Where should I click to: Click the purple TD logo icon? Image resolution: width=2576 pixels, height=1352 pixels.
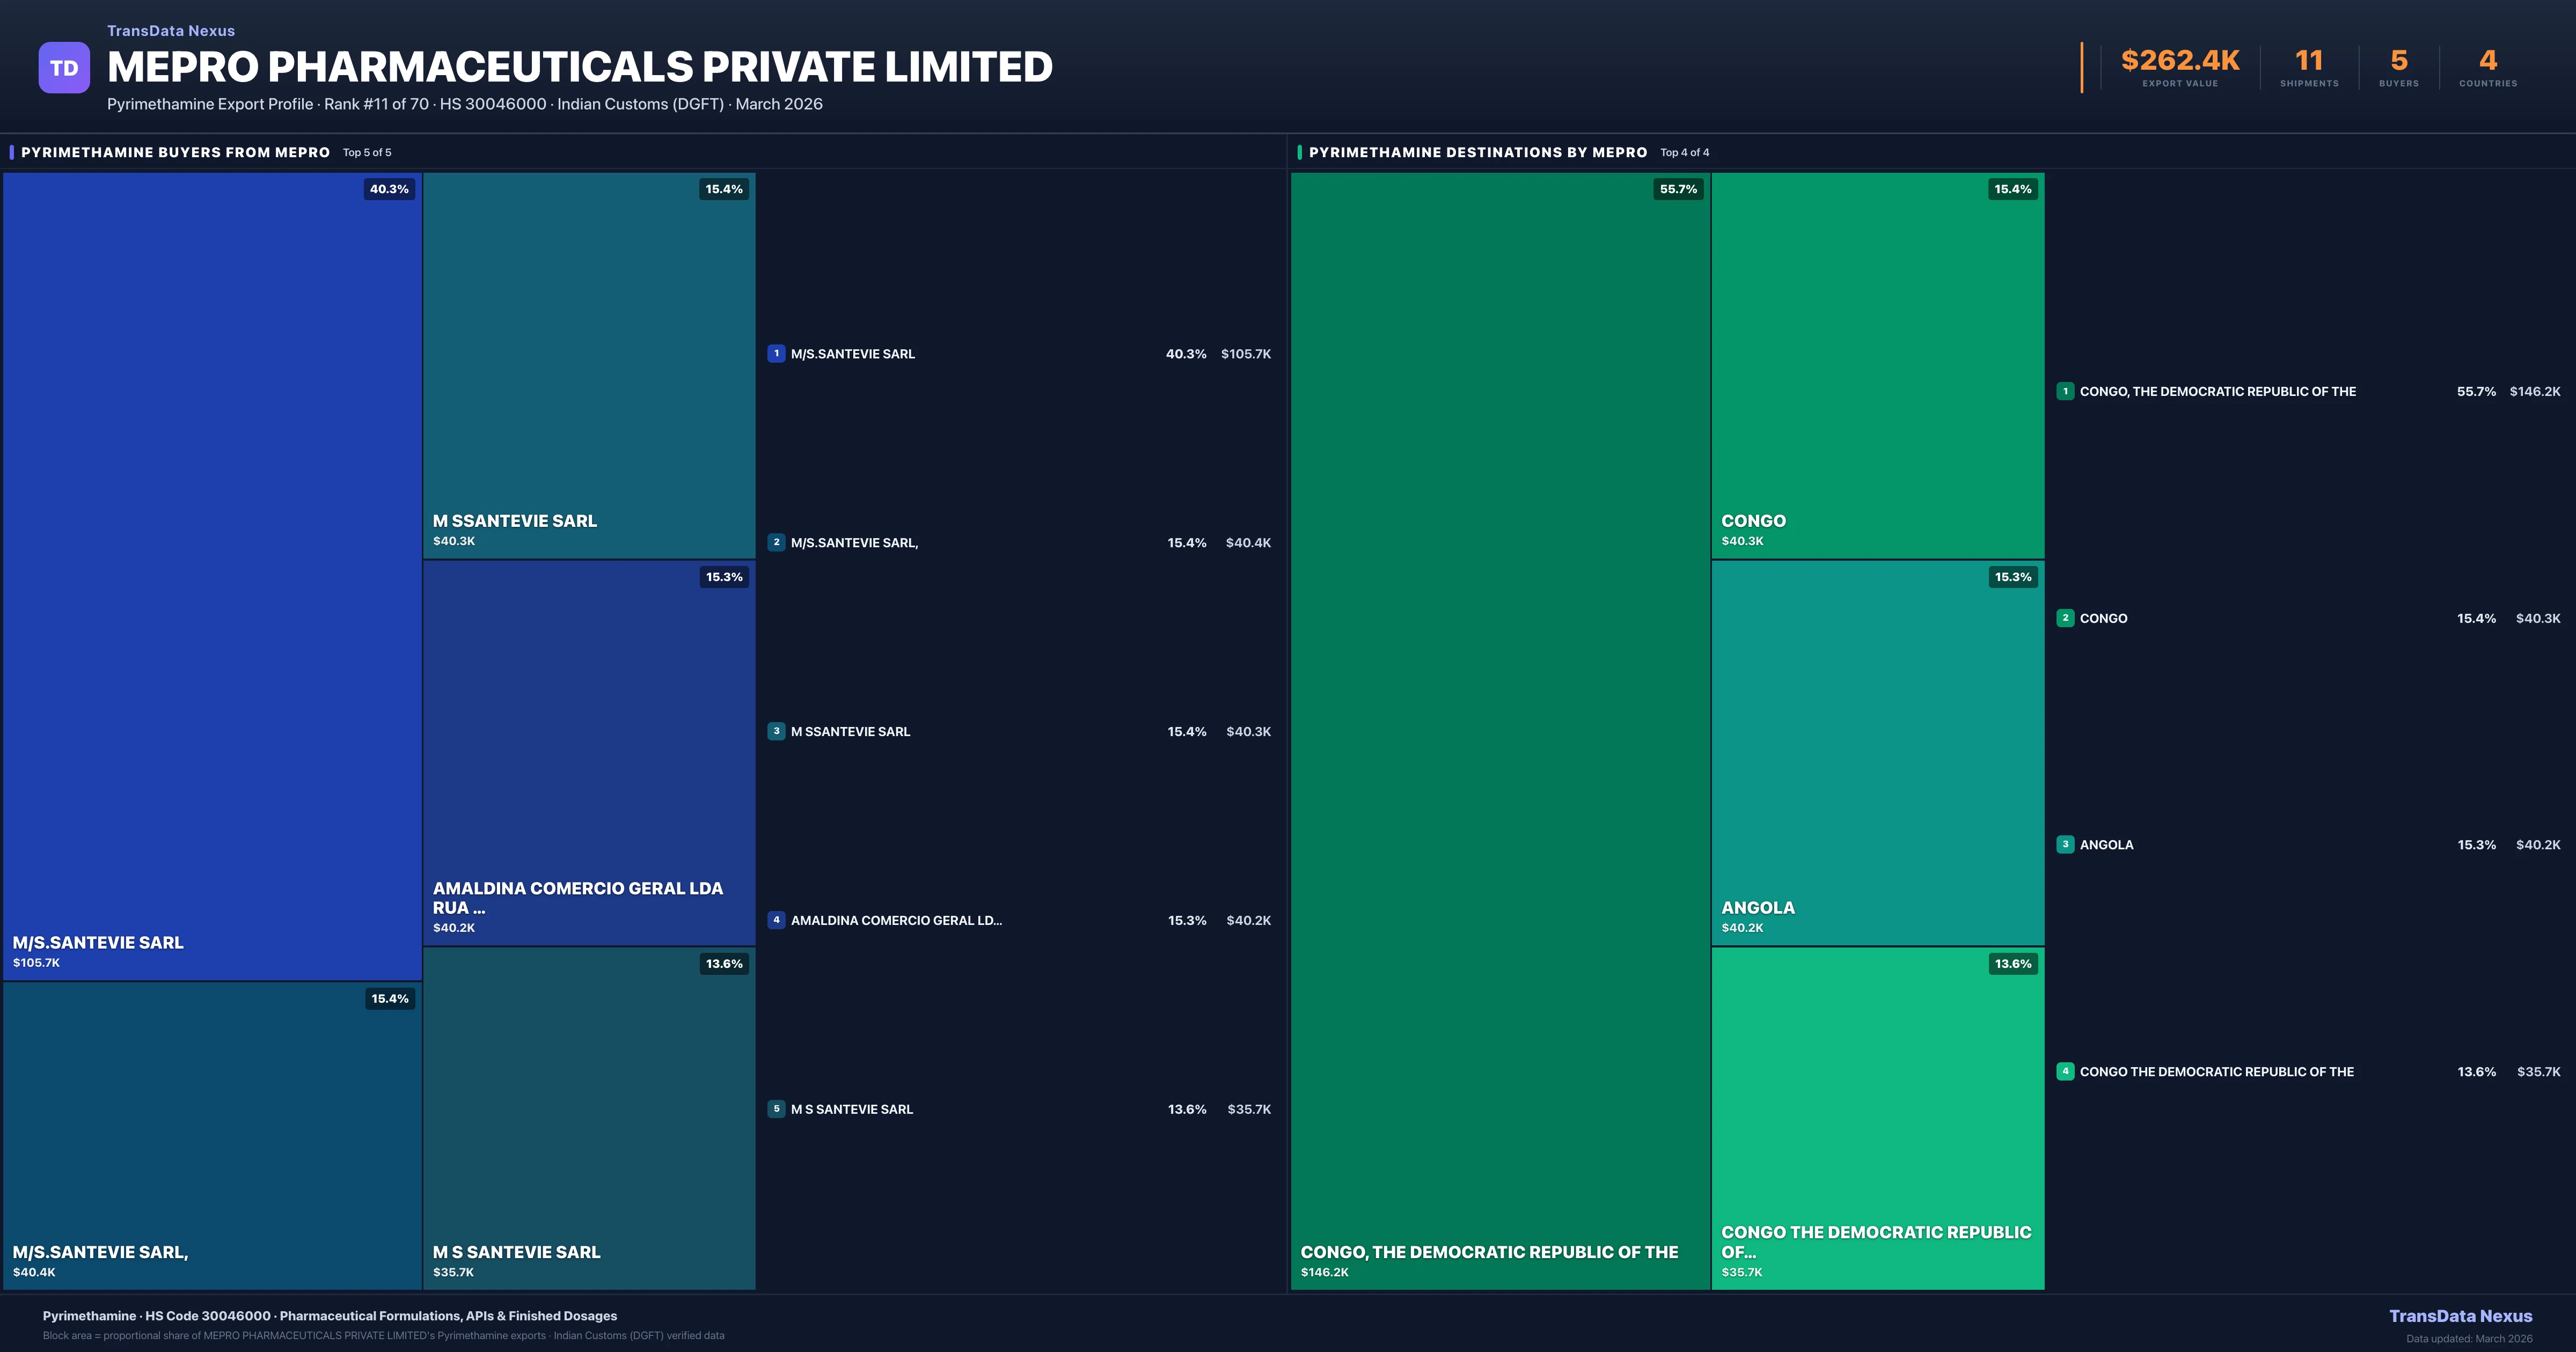coord(64,68)
